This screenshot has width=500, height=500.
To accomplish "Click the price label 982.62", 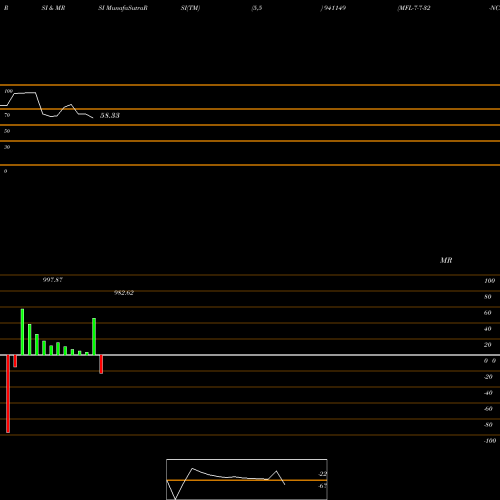I will 124,293.
